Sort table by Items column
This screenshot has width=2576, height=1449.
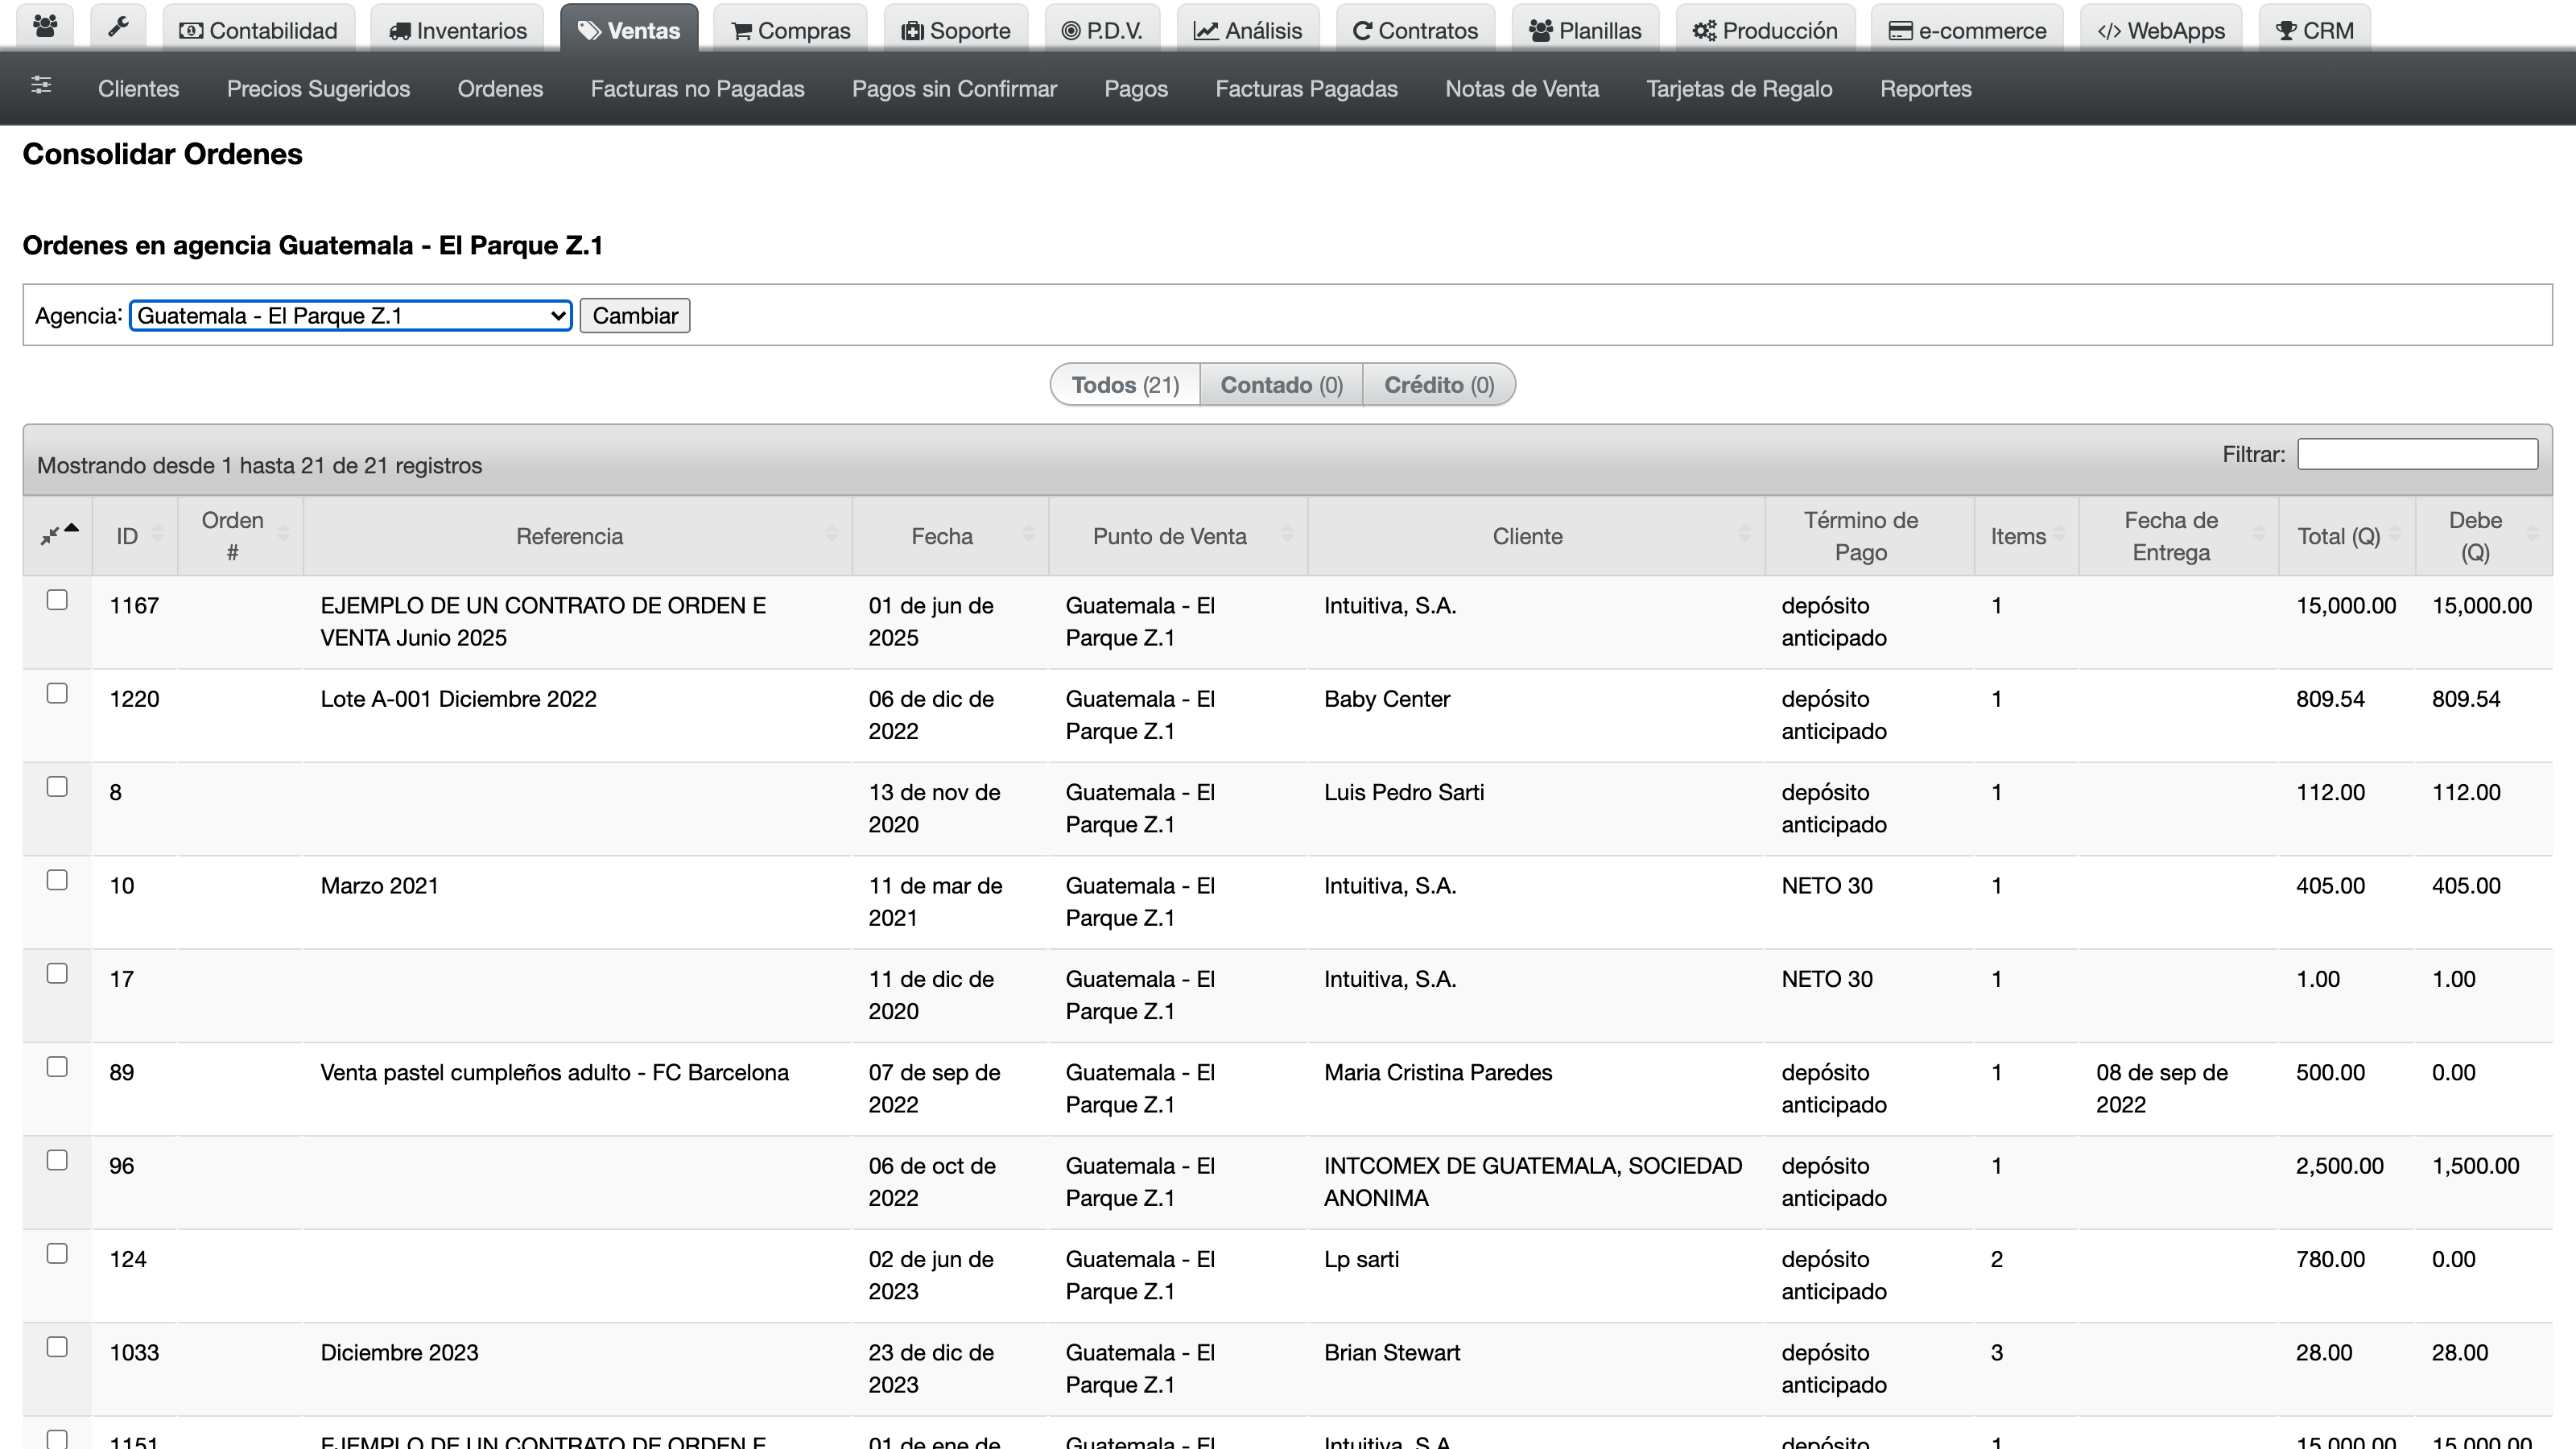(2026, 535)
